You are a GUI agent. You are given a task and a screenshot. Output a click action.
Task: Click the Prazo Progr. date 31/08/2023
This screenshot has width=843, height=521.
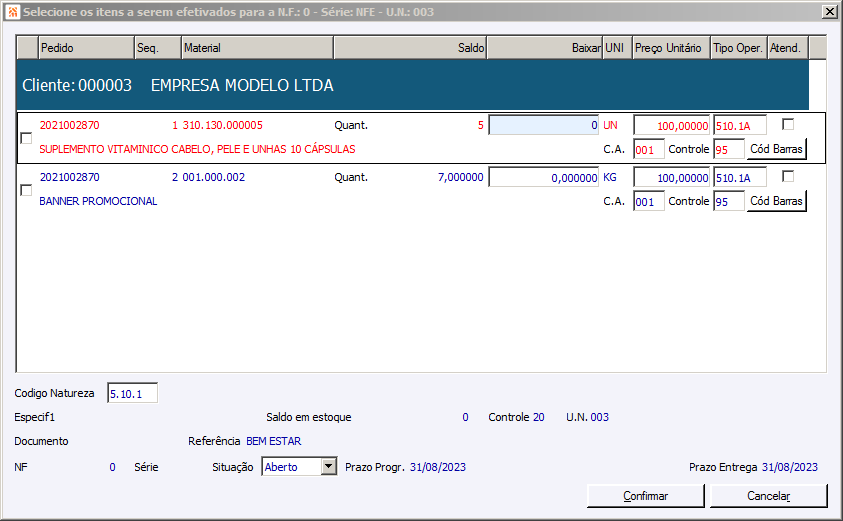[438, 467]
